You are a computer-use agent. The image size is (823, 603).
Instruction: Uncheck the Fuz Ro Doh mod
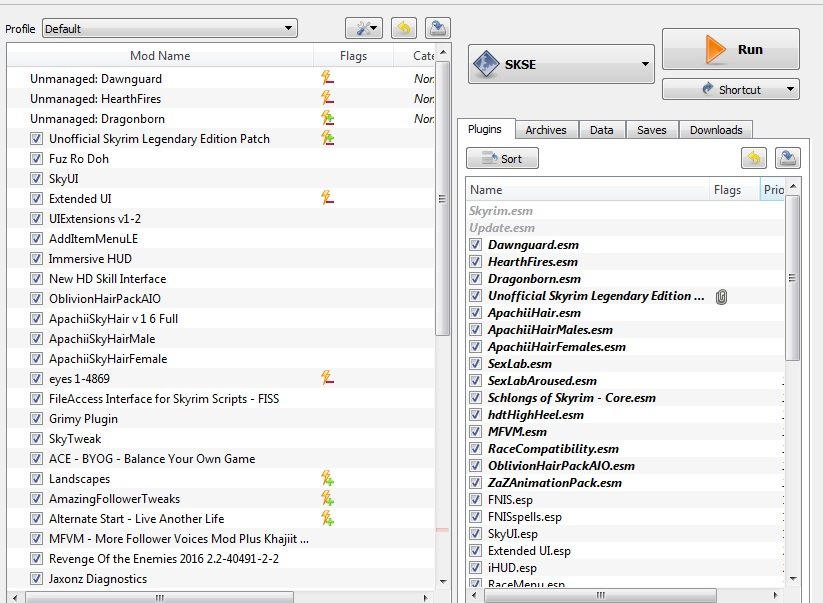pyautogui.click(x=36, y=158)
